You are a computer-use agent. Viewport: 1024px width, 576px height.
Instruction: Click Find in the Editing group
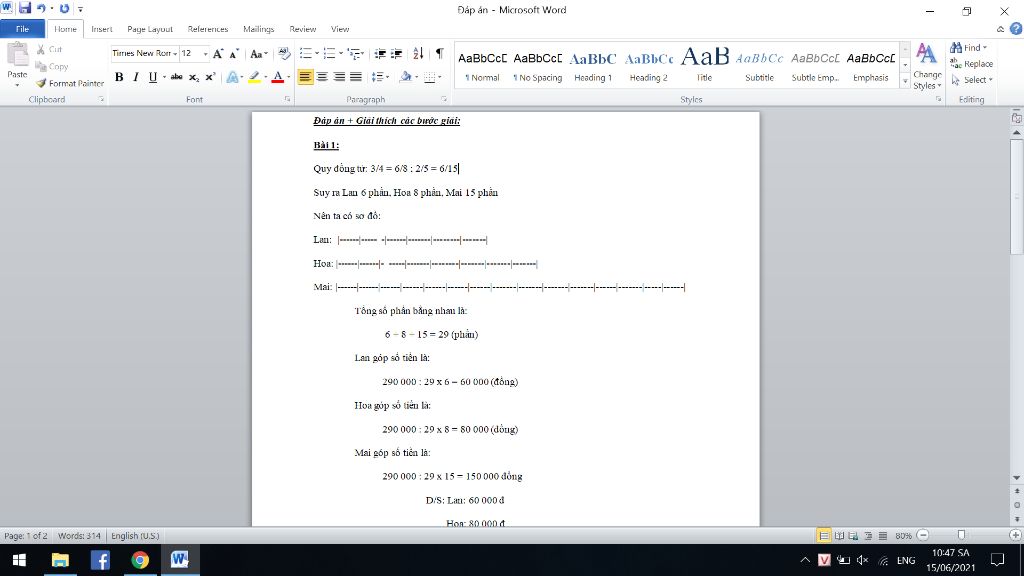pyautogui.click(x=968, y=48)
